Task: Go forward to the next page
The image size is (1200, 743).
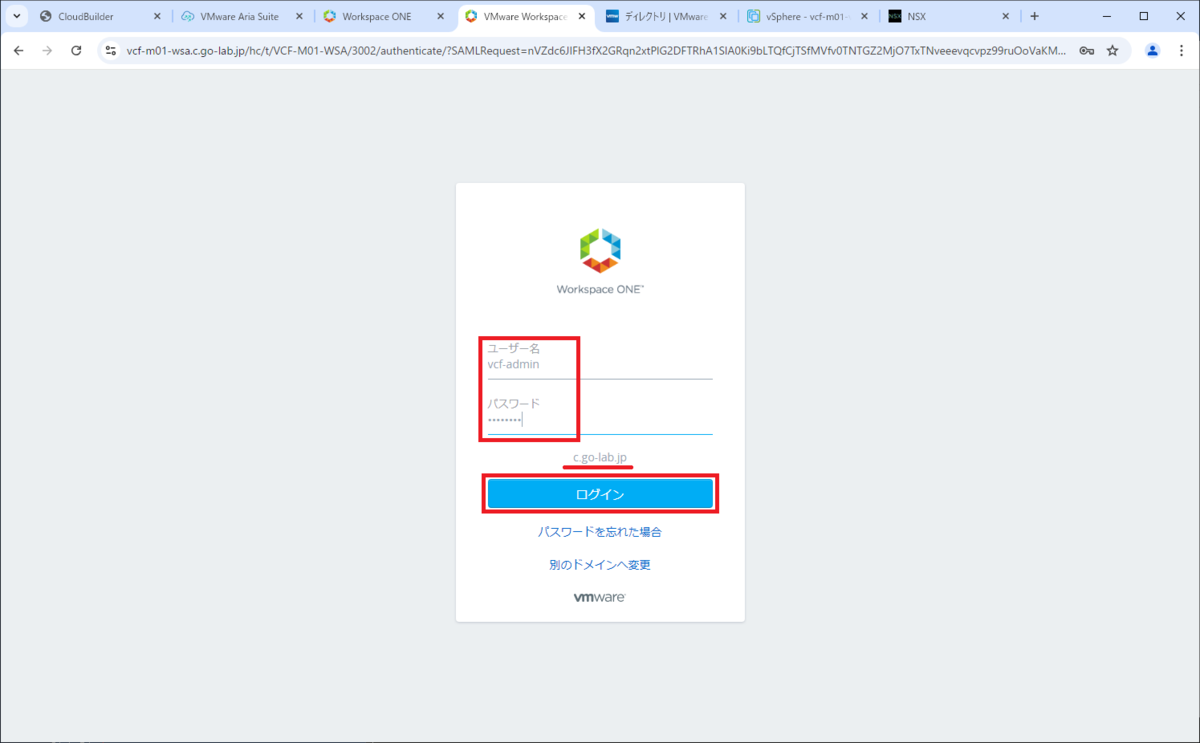Action: click(x=47, y=50)
